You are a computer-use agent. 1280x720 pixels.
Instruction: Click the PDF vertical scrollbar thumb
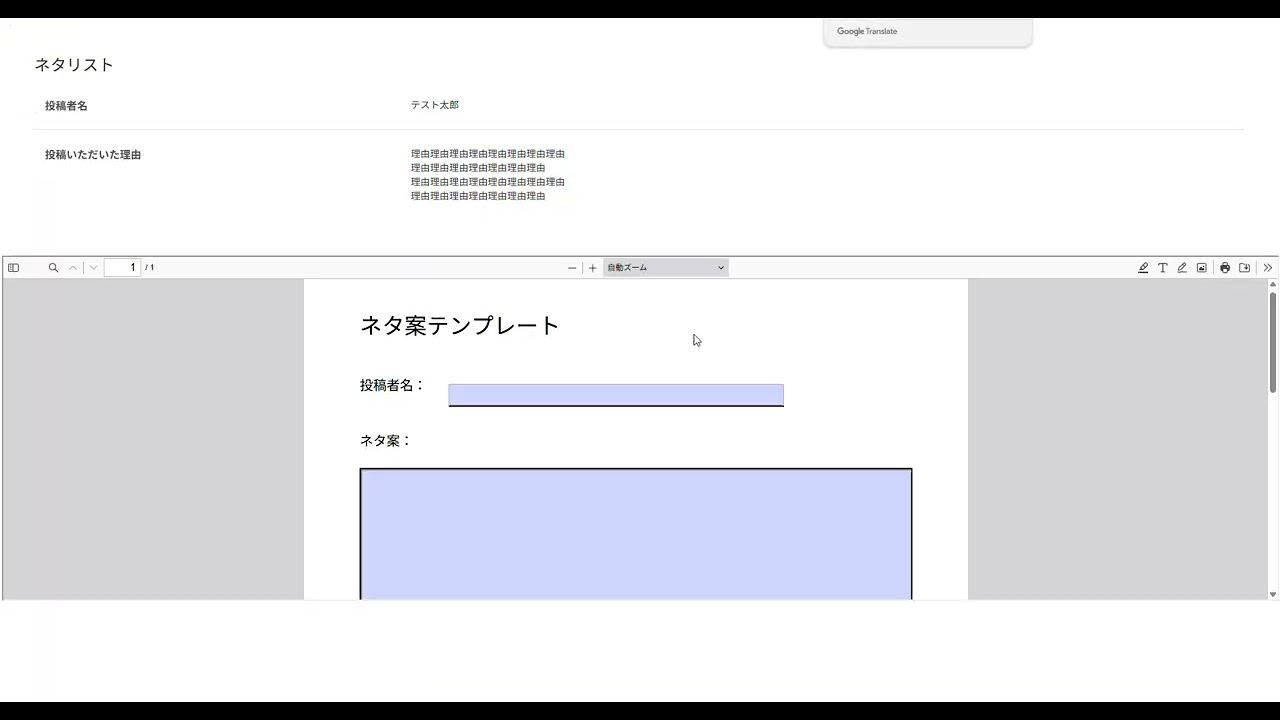pyautogui.click(x=1273, y=341)
